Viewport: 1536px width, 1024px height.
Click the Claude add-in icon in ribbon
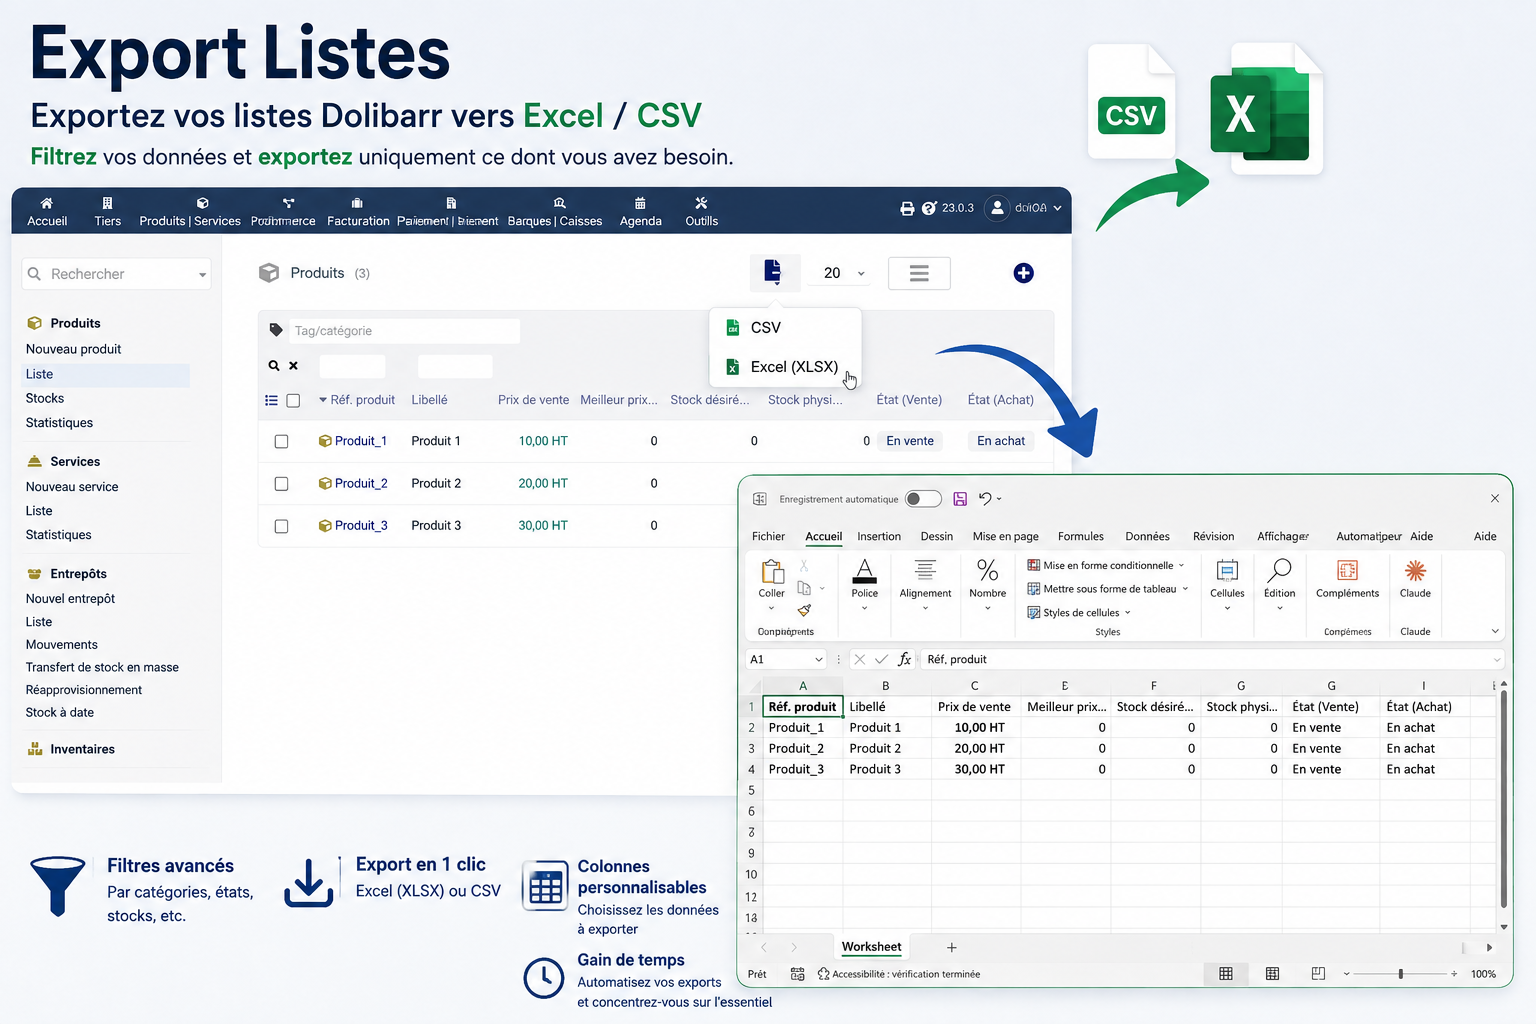coord(1415,571)
